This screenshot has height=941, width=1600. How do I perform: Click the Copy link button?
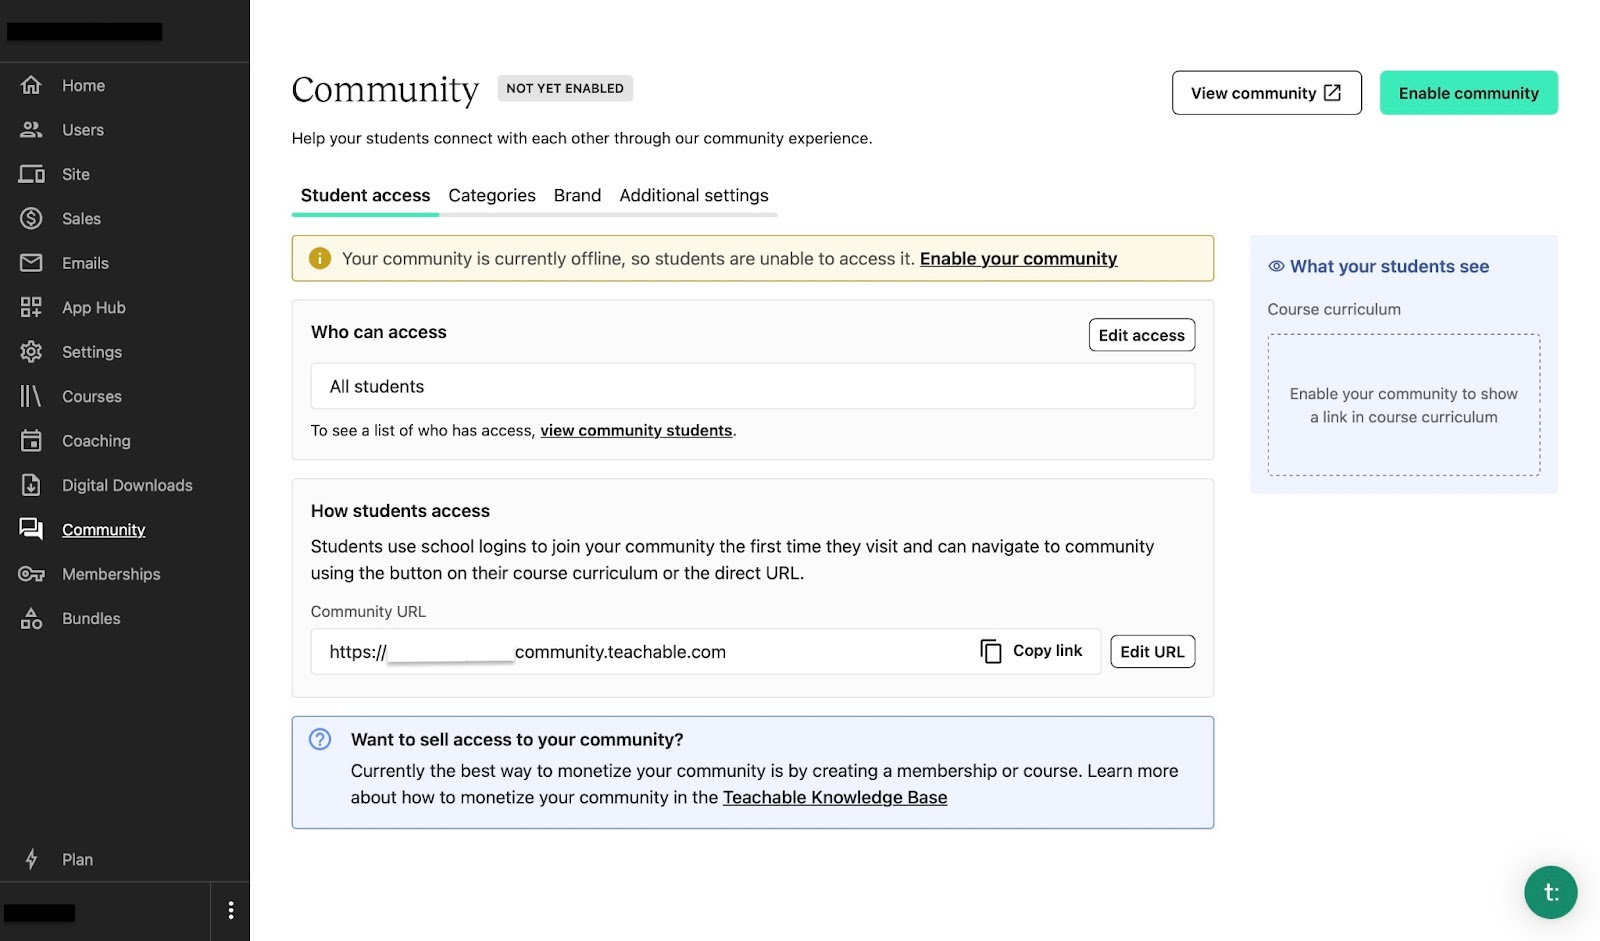pos(1031,651)
